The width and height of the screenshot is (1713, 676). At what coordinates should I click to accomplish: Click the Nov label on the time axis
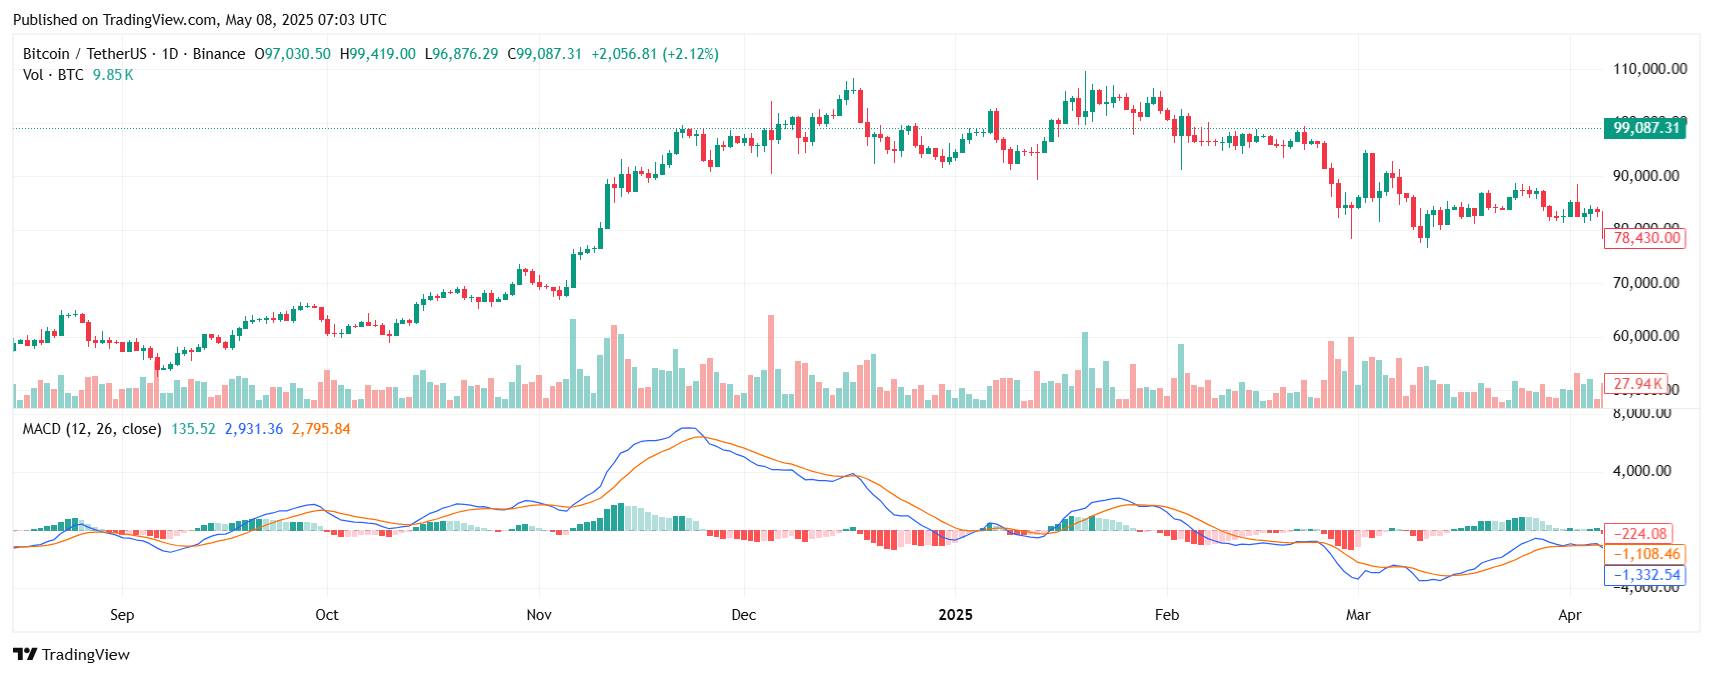[x=539, y=615]
